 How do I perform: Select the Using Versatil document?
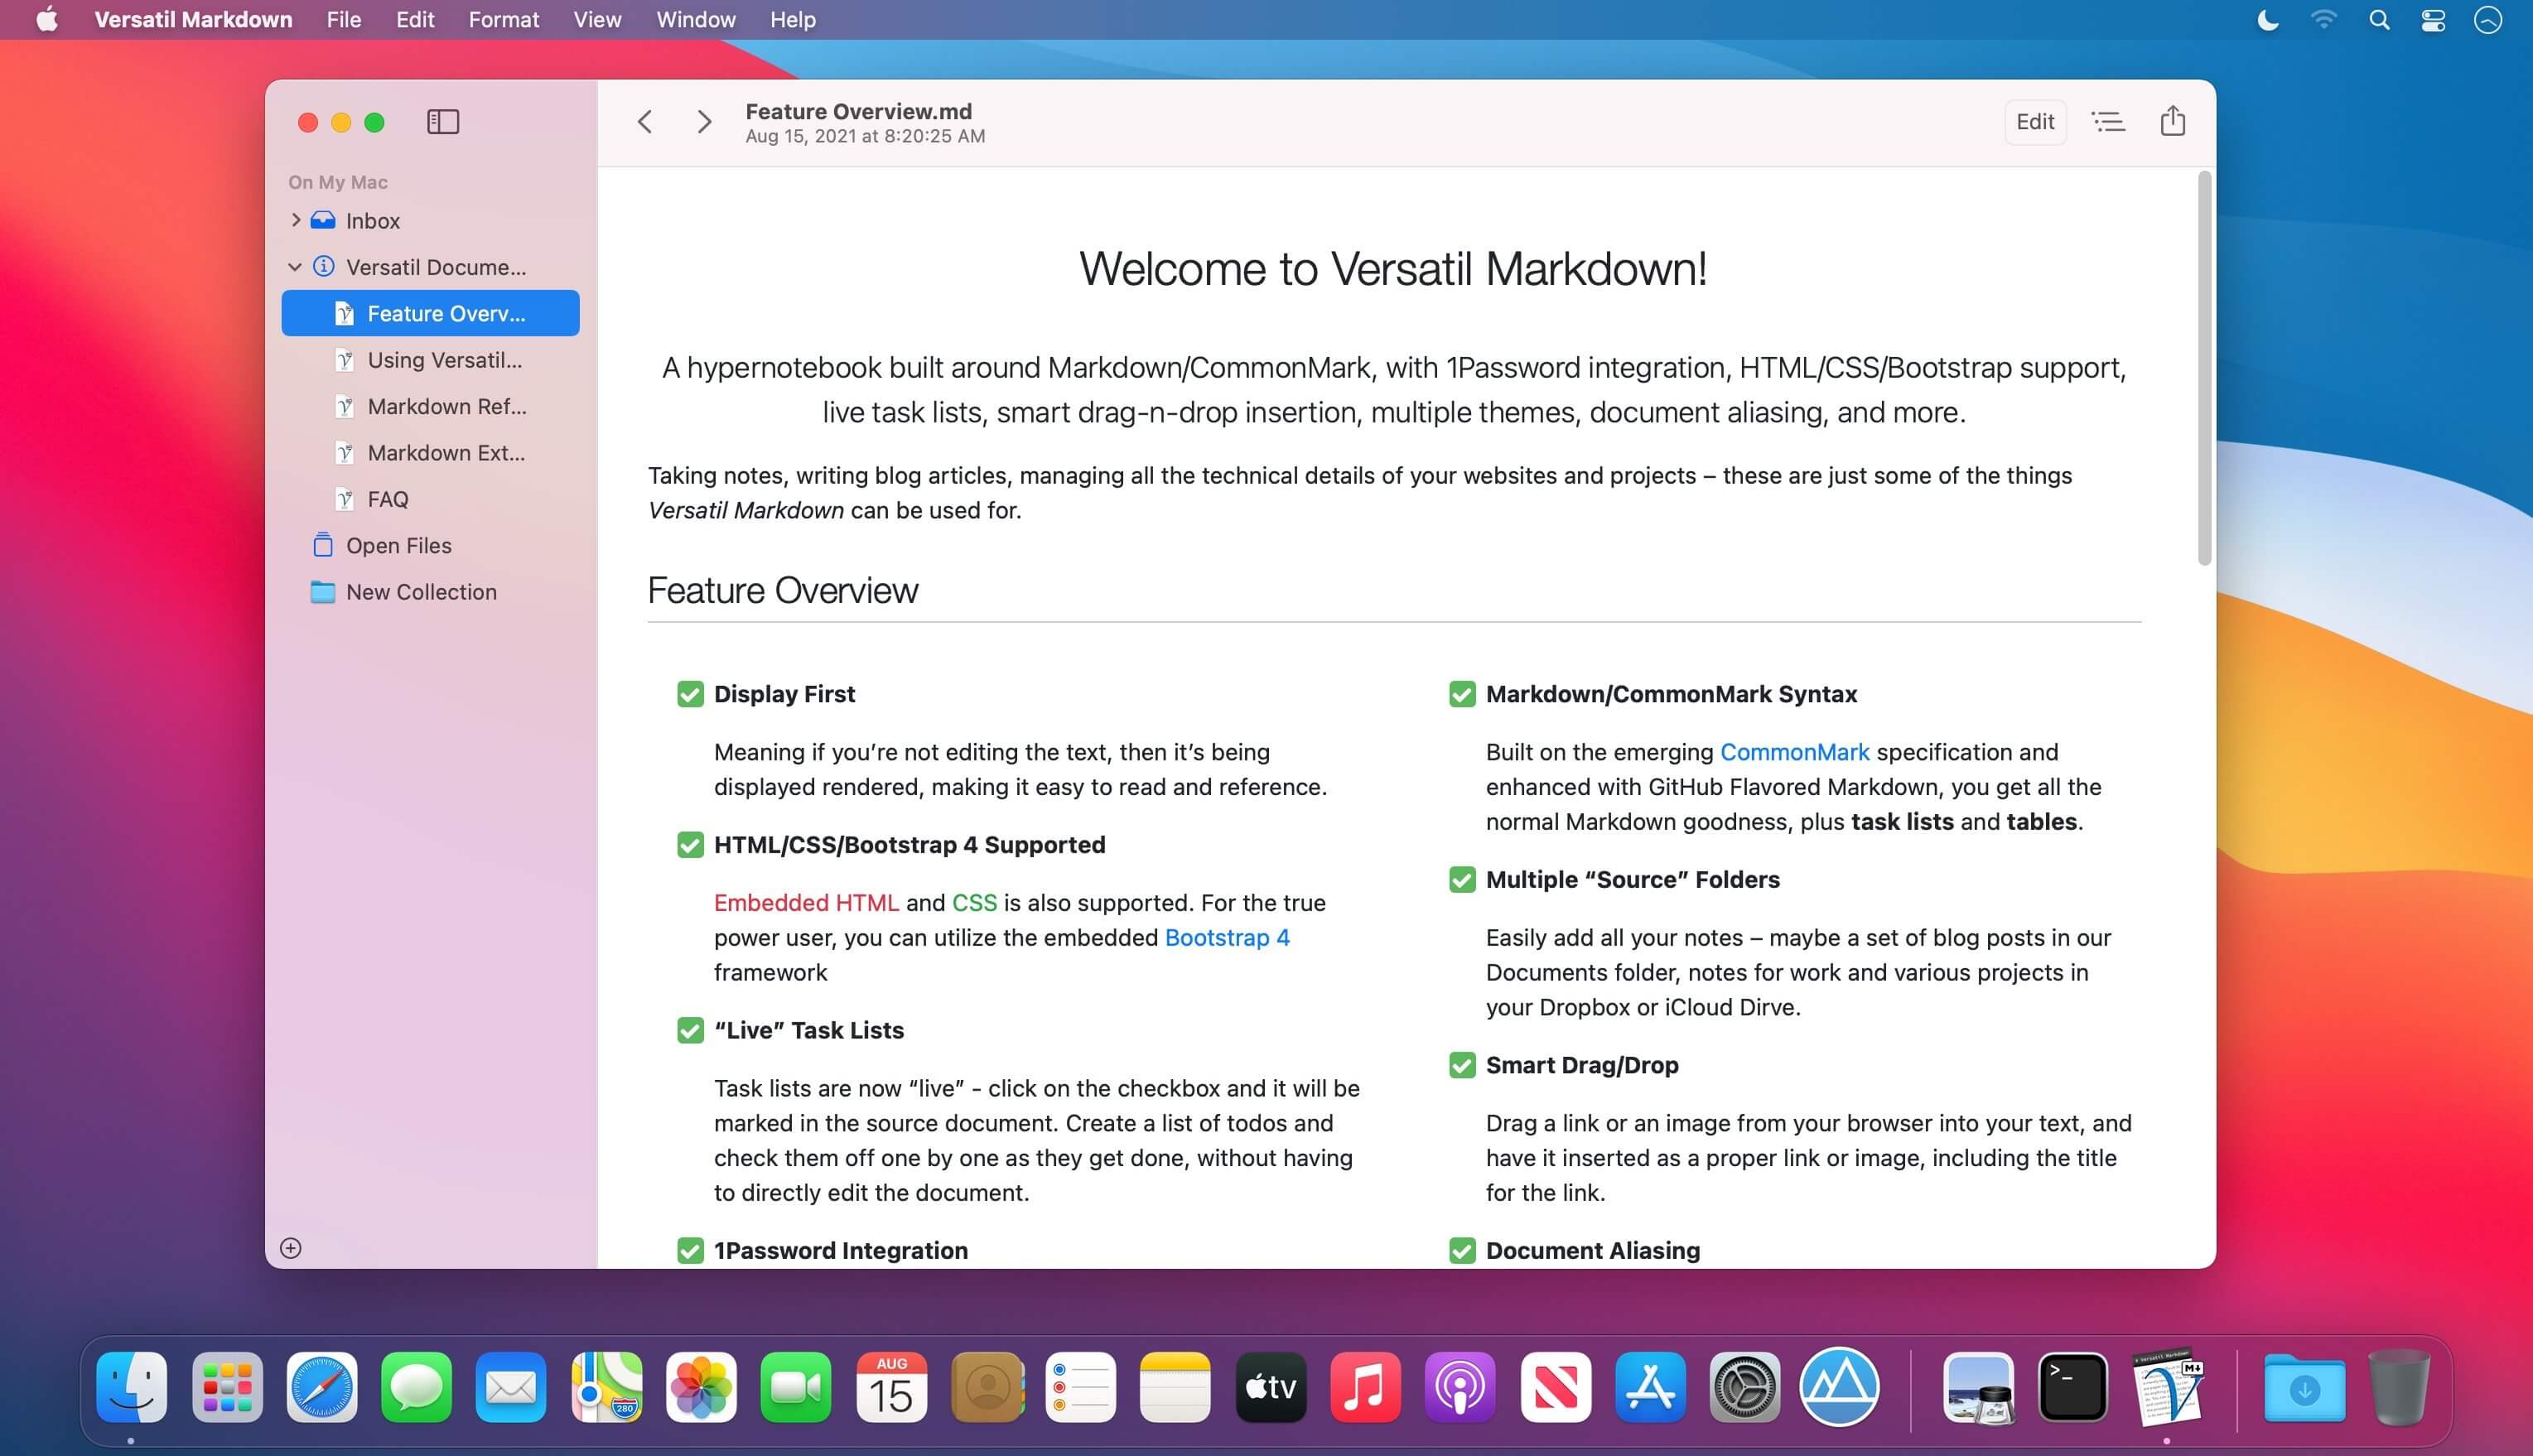(430, 360)
